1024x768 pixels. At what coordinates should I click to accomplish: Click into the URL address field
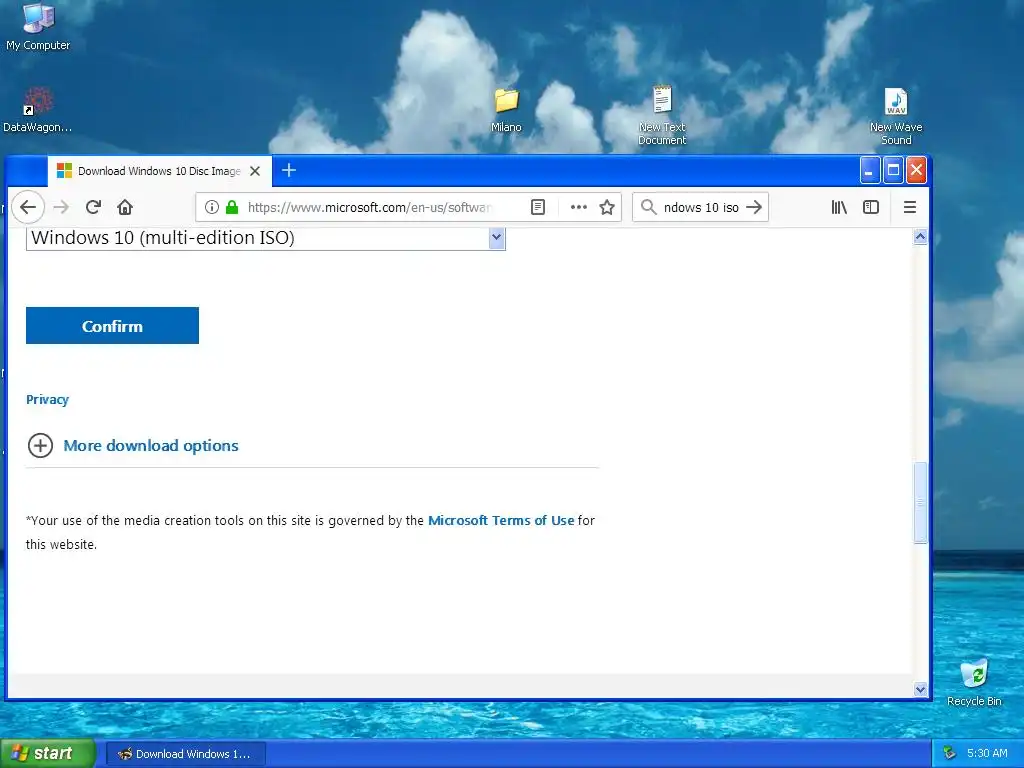coord(369,207)
